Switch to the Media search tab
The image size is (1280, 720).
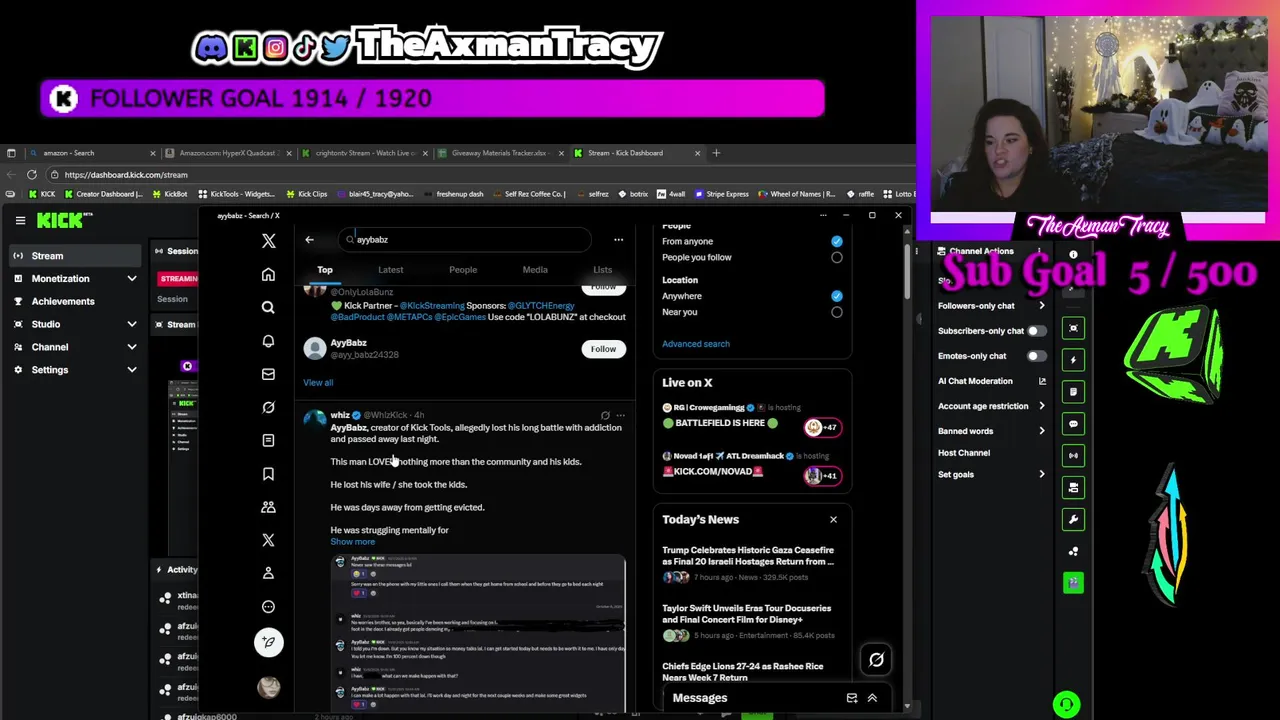(535, 270)
